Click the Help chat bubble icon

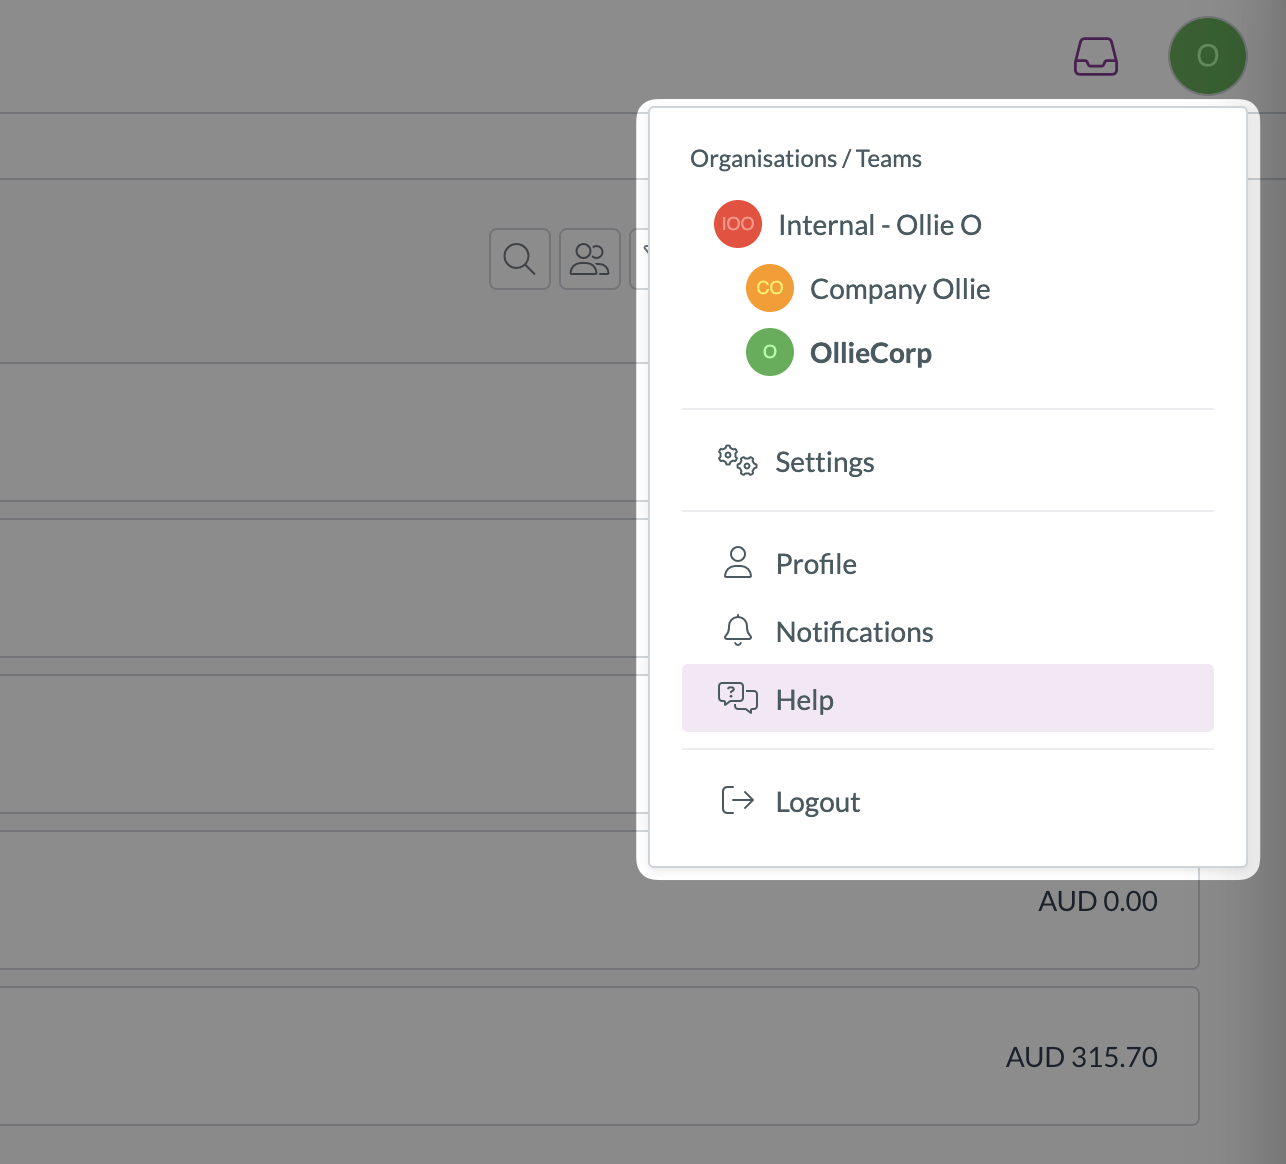(738, 698)
